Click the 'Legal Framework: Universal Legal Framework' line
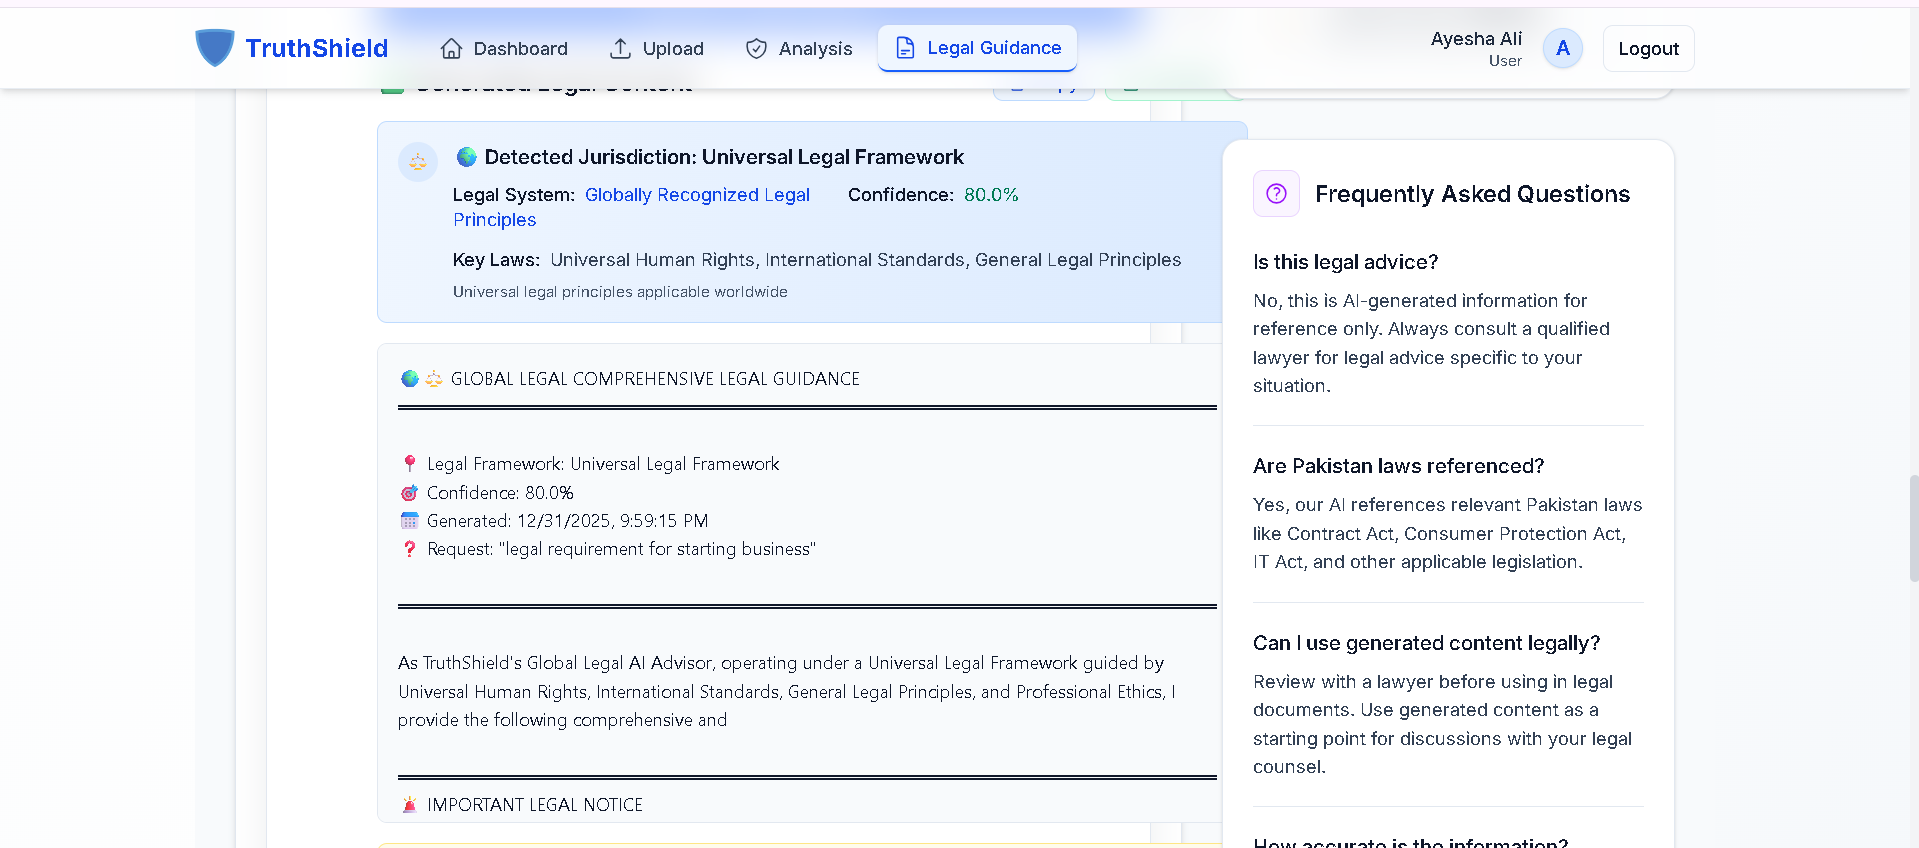Image resolution: width=1919 pixels, height=848 pixels. [x=603, y=464]
